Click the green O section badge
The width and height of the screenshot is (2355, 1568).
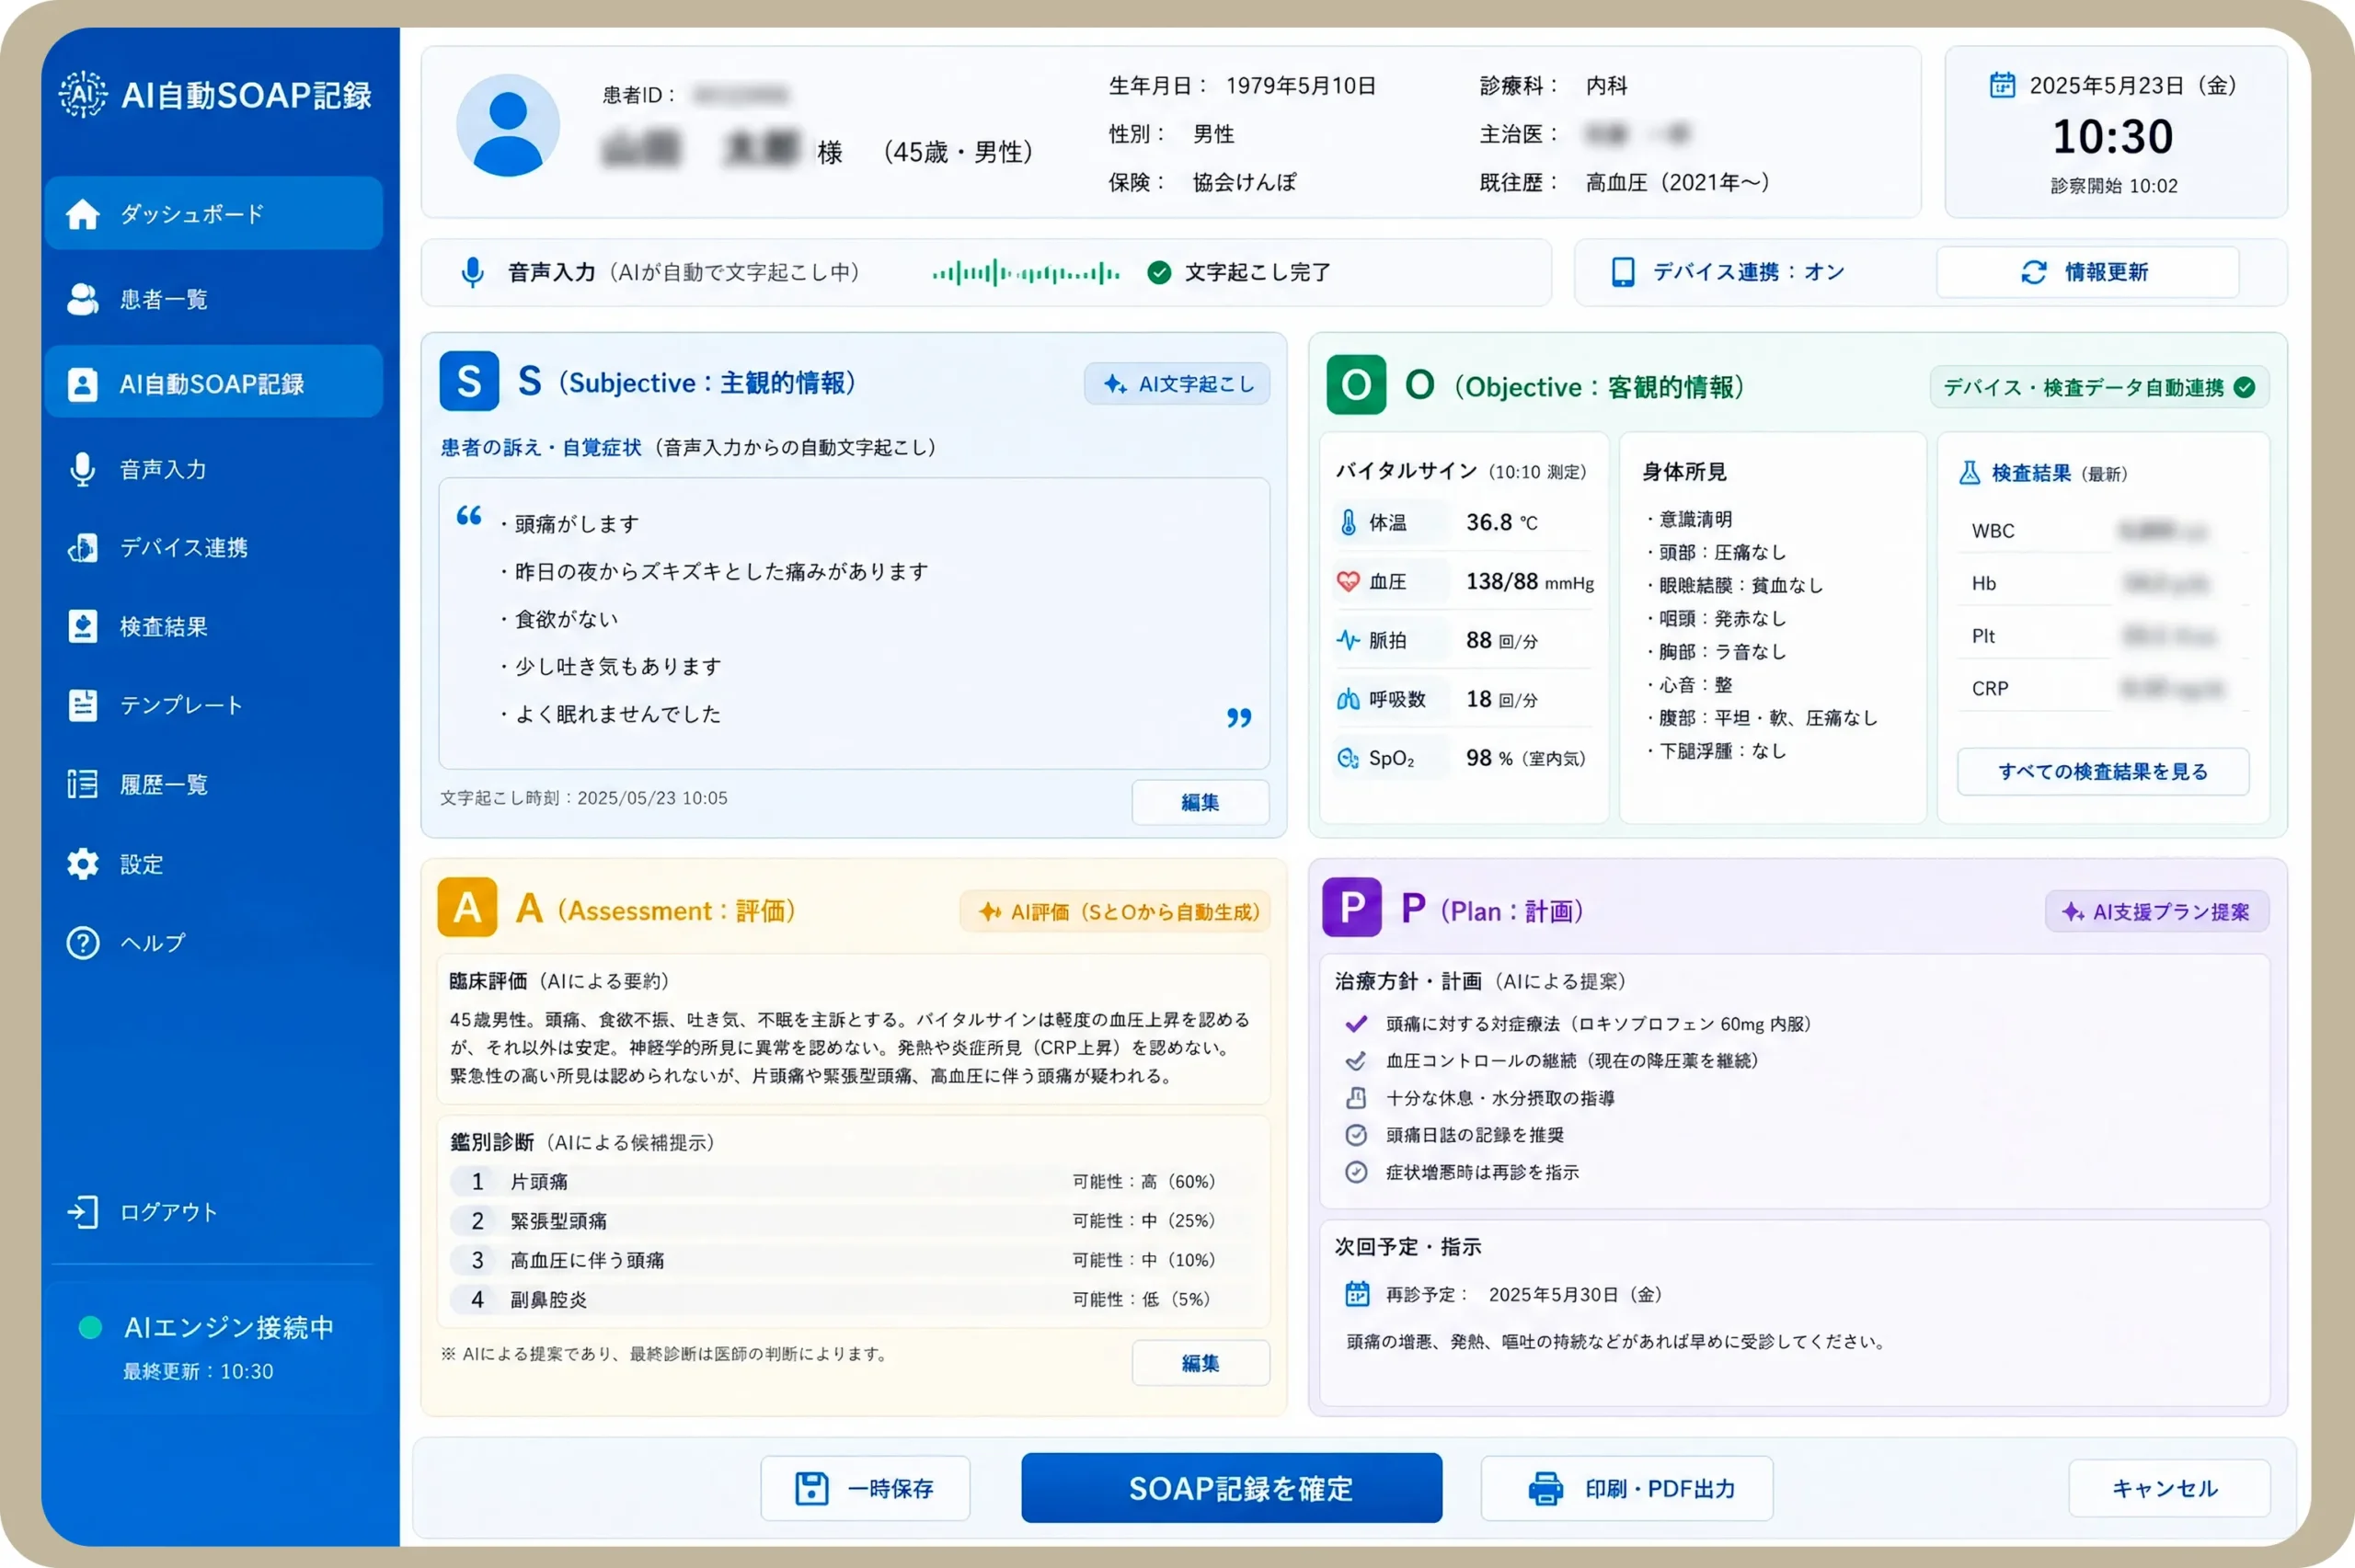[x=1356, y=385]
